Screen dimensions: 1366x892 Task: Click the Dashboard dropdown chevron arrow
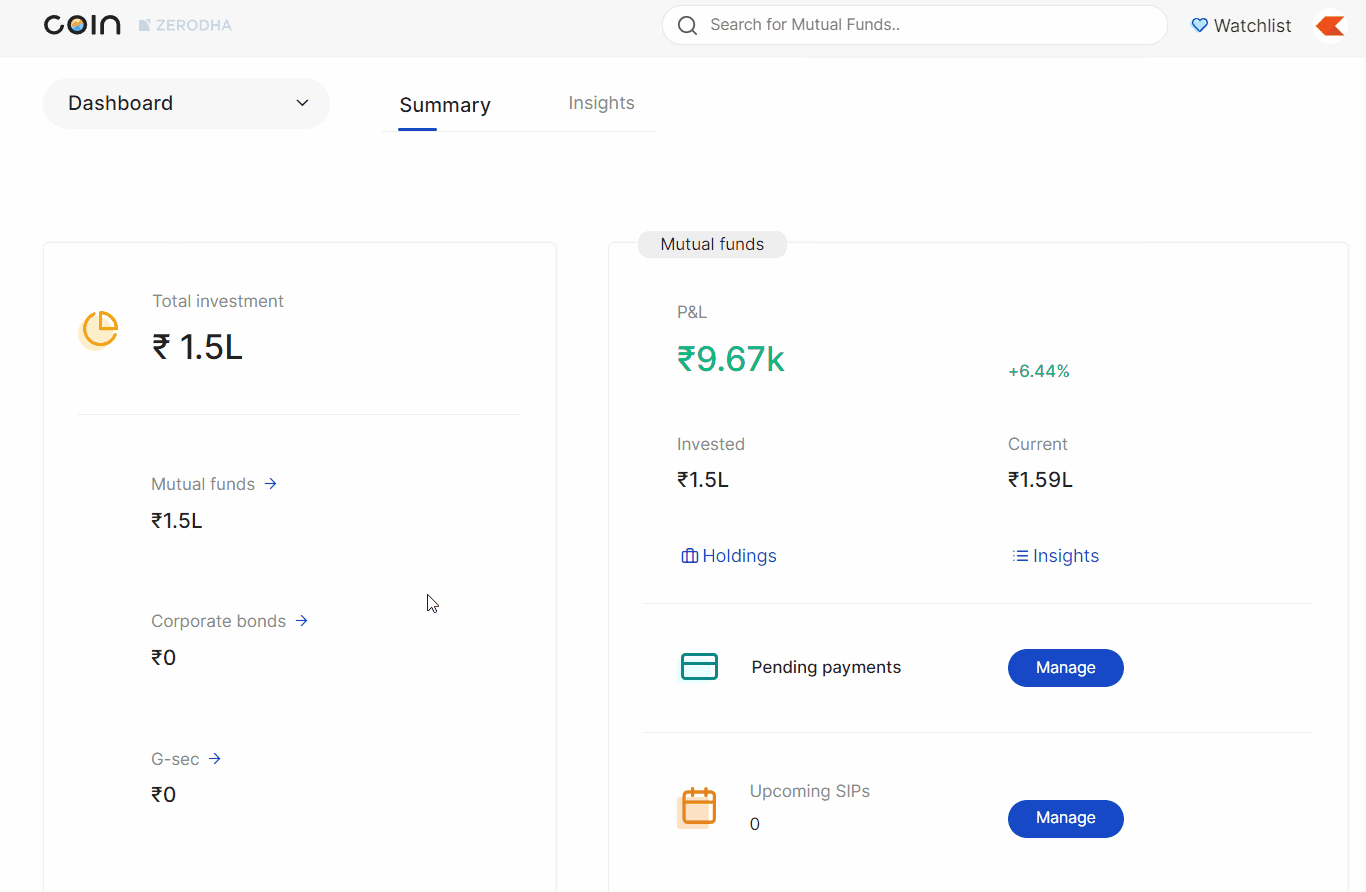coord(302,103)
